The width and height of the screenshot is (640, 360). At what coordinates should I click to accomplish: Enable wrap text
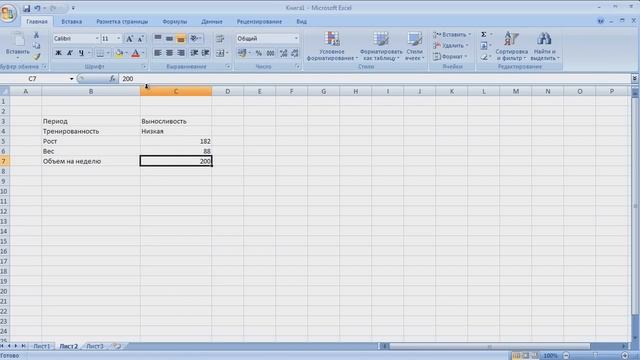point(220,39)
